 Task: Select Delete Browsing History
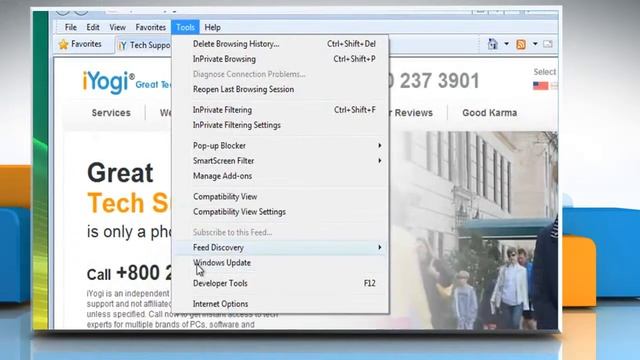(281, 44)
